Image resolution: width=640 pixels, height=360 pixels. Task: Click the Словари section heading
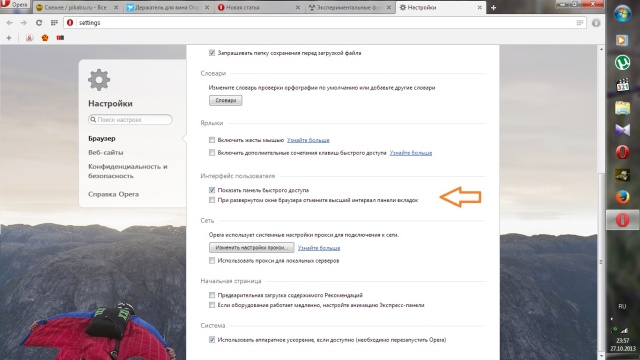pyautogui.click(x=213, y=73)
